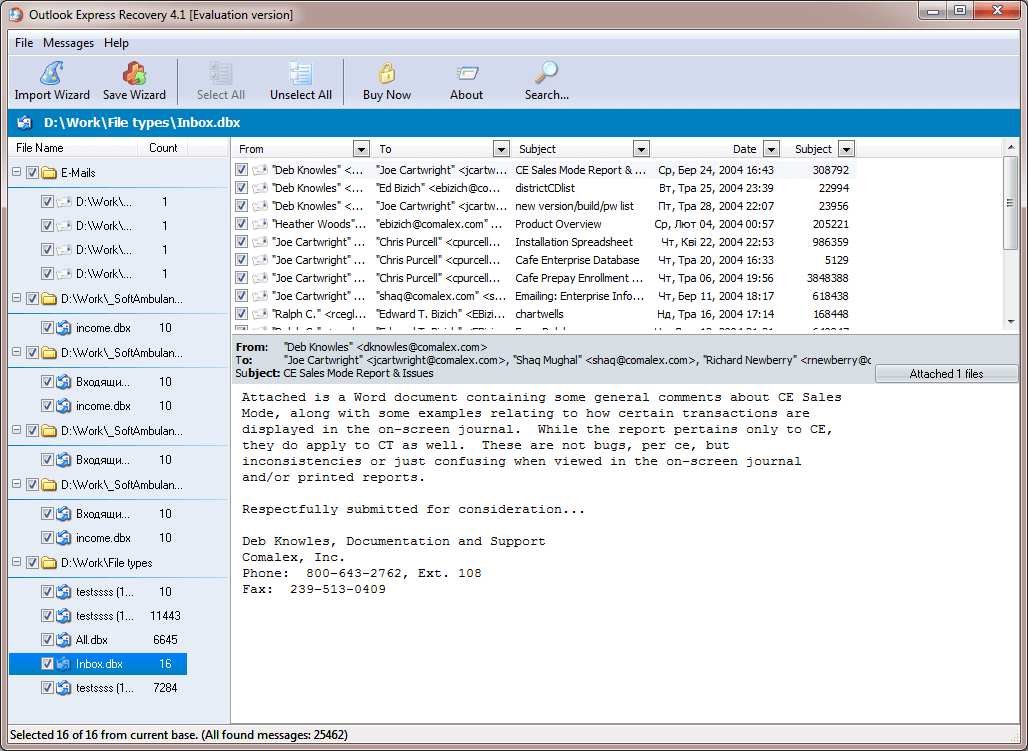The image size is (1028, 751).
Task: Click the application icon in the title bar
Action: 16,14
